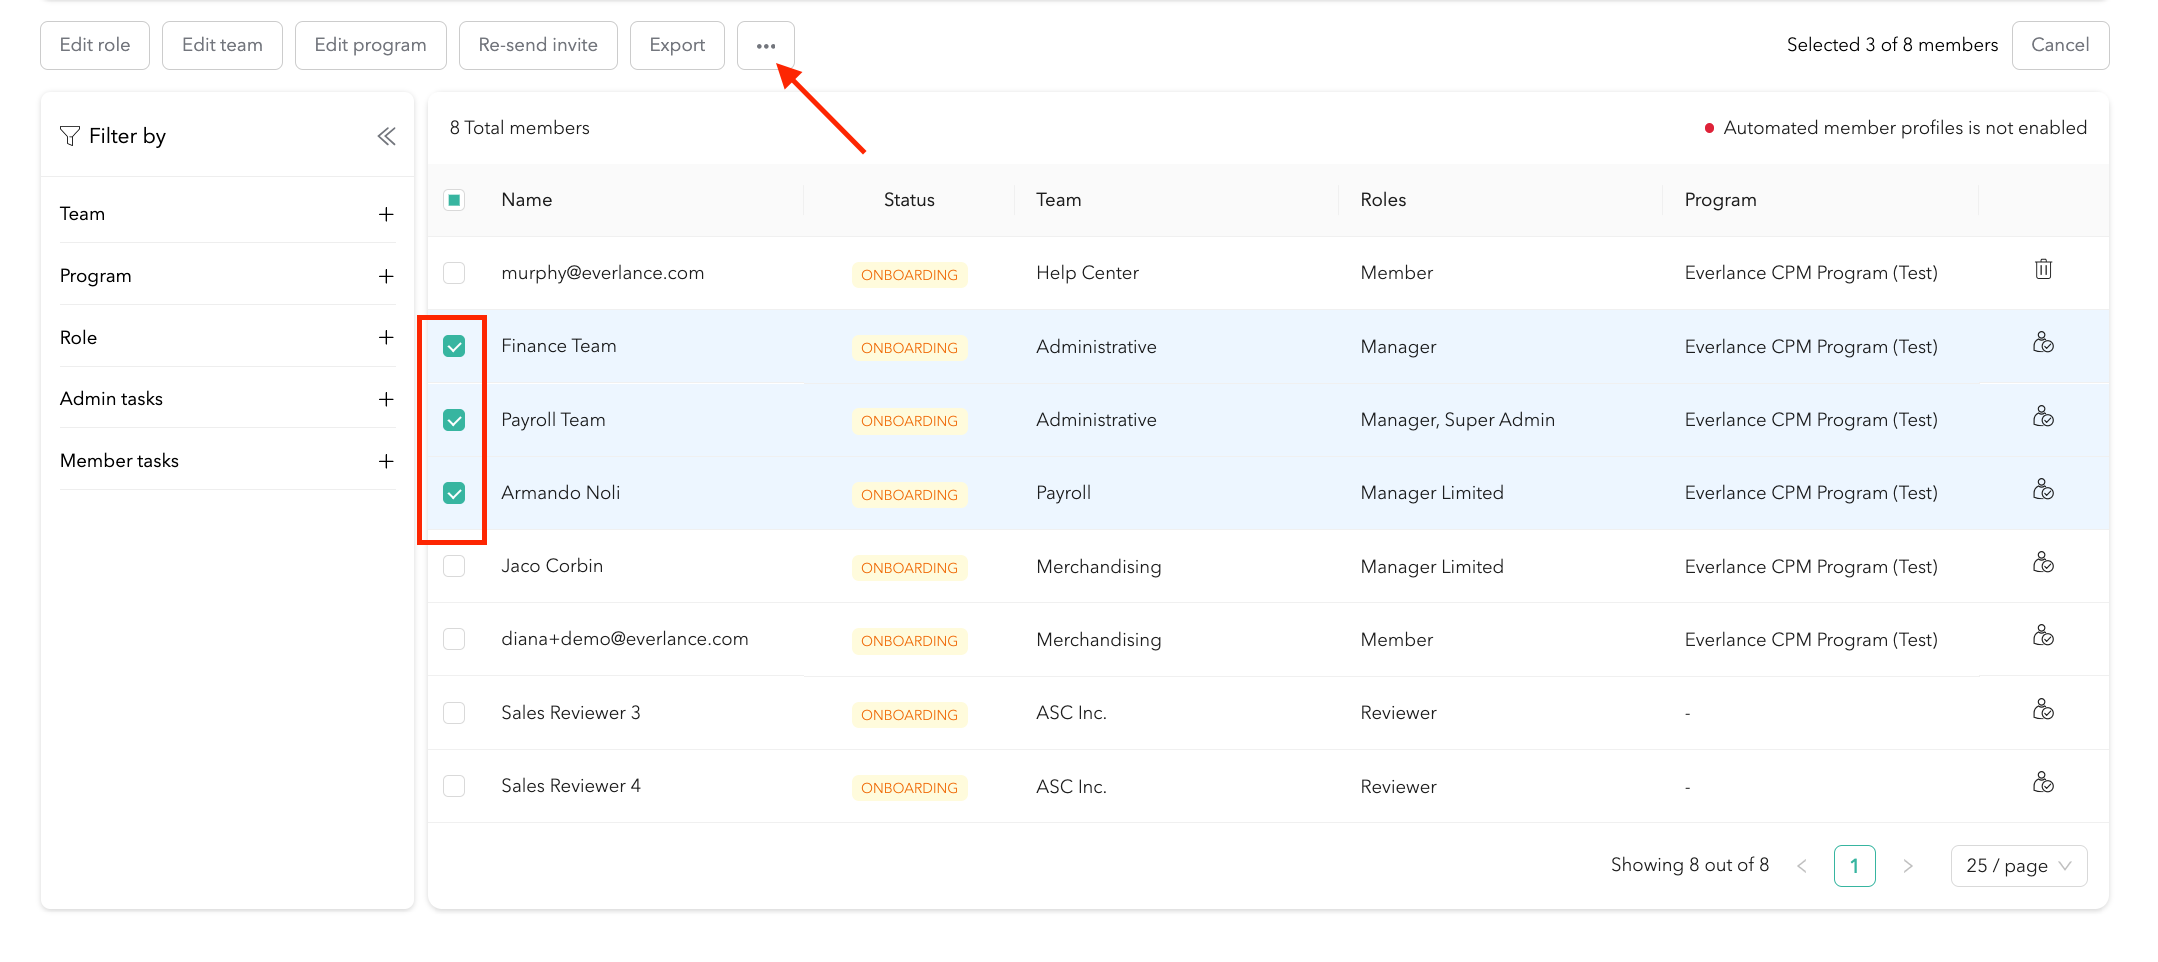Viewport: 2158px width, 962px height.
Task: Expand the Team filter section
Action: (386, 215)
